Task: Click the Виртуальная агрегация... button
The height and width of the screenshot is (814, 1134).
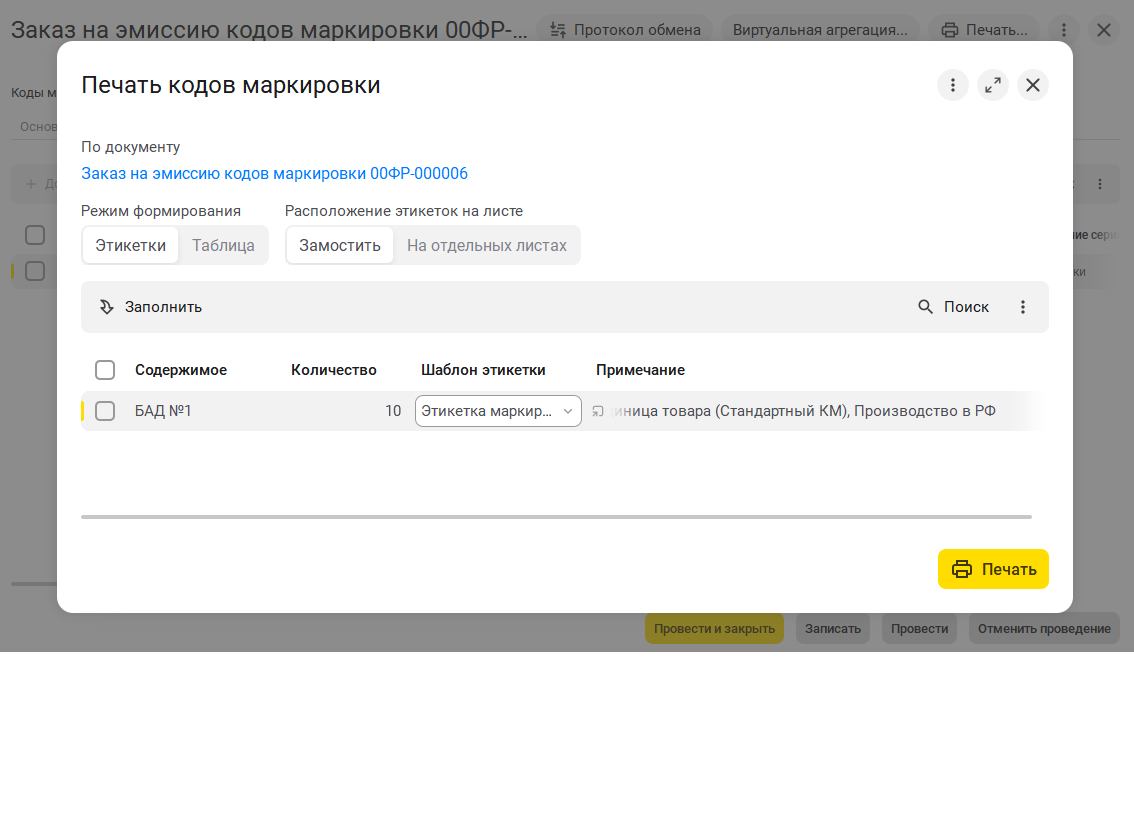Action: tap(820, 30)
